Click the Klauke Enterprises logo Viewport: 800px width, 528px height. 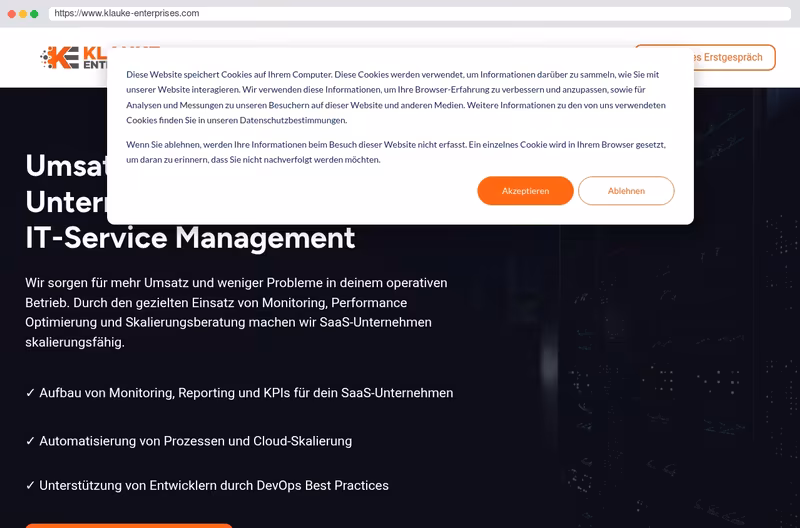coord(74,58)
